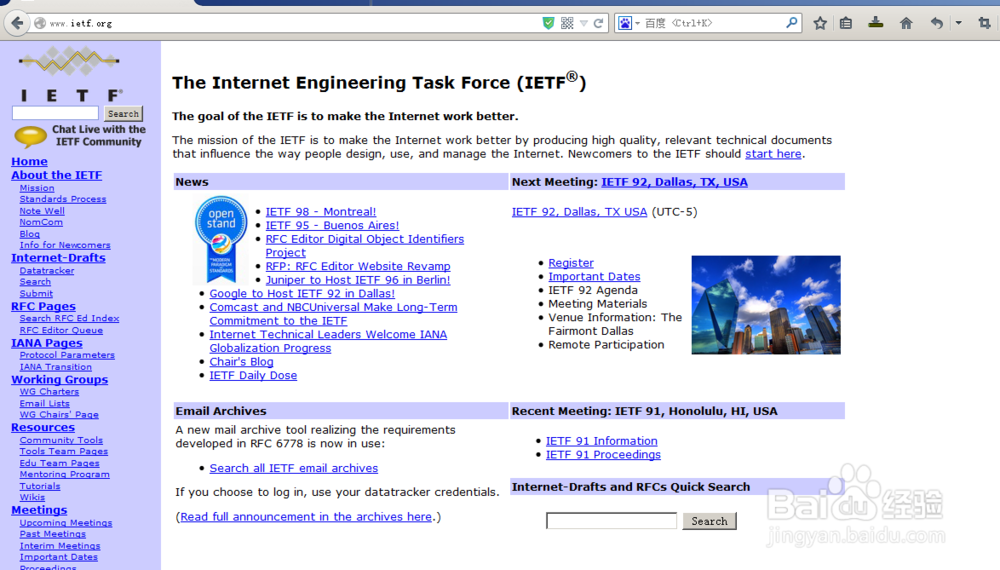This screenshot has height=570, width=1000.
Task: Bookmark this page with the star icon
Action: pos(820,24)
